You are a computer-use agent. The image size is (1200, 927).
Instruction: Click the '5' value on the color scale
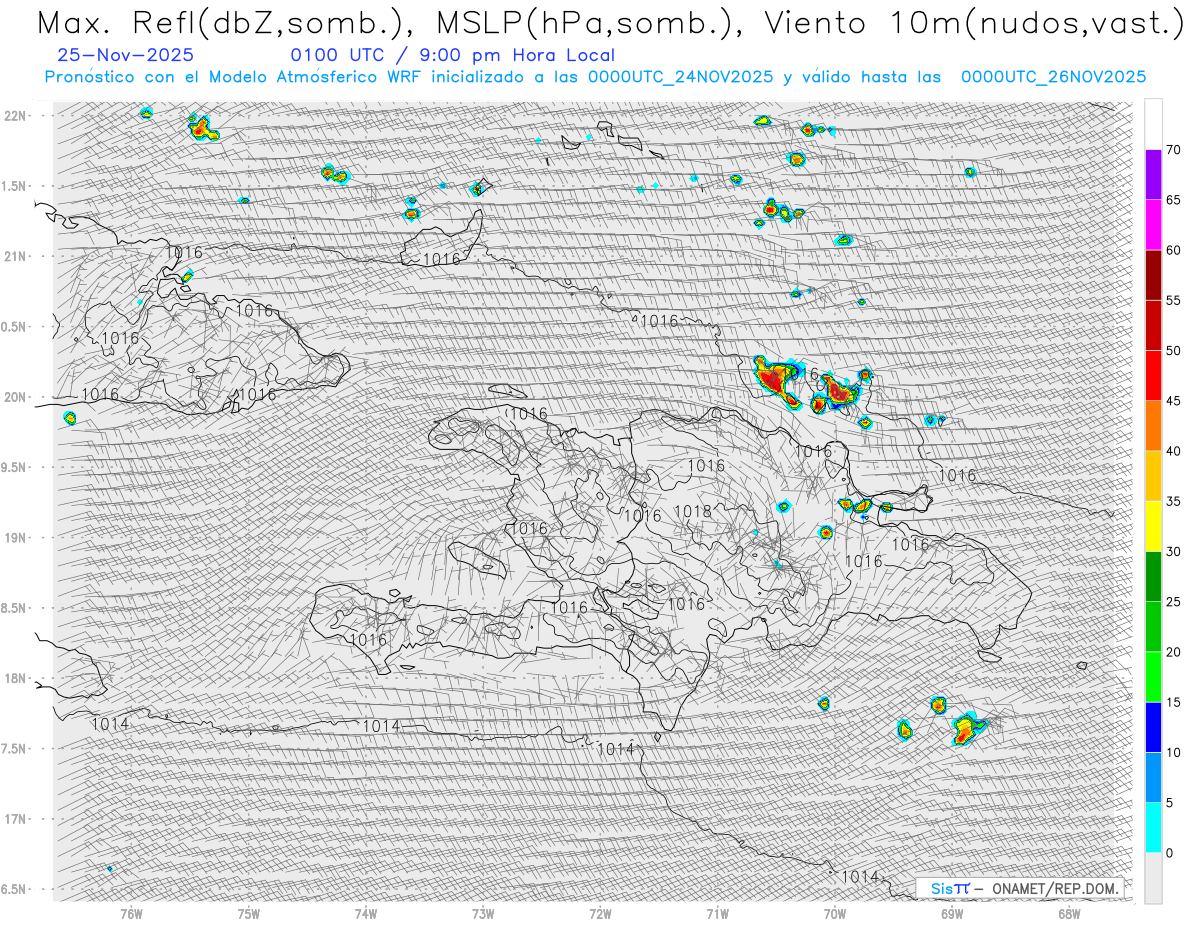(x=1169, y=802)
